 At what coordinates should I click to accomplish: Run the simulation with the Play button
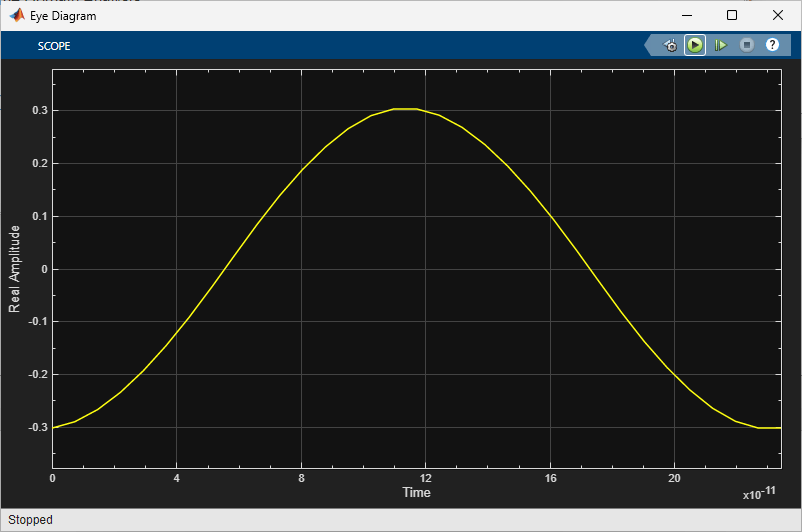[x=695, y=46]
